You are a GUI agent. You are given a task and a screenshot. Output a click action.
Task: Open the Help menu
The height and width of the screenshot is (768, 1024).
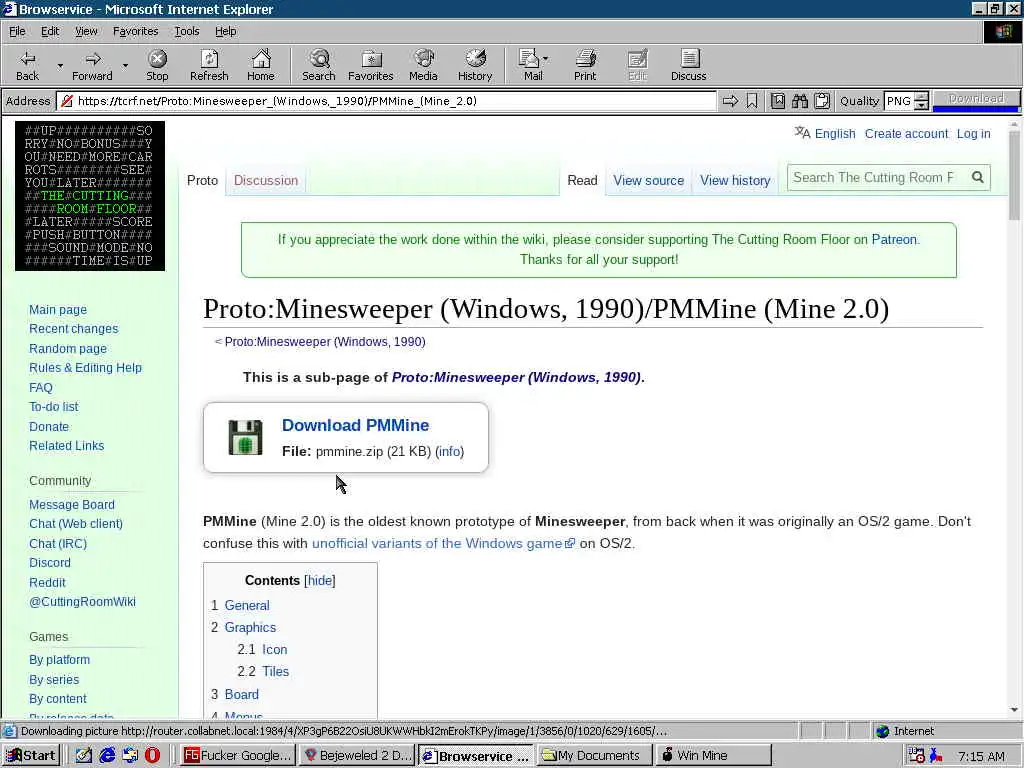point(225,31)
